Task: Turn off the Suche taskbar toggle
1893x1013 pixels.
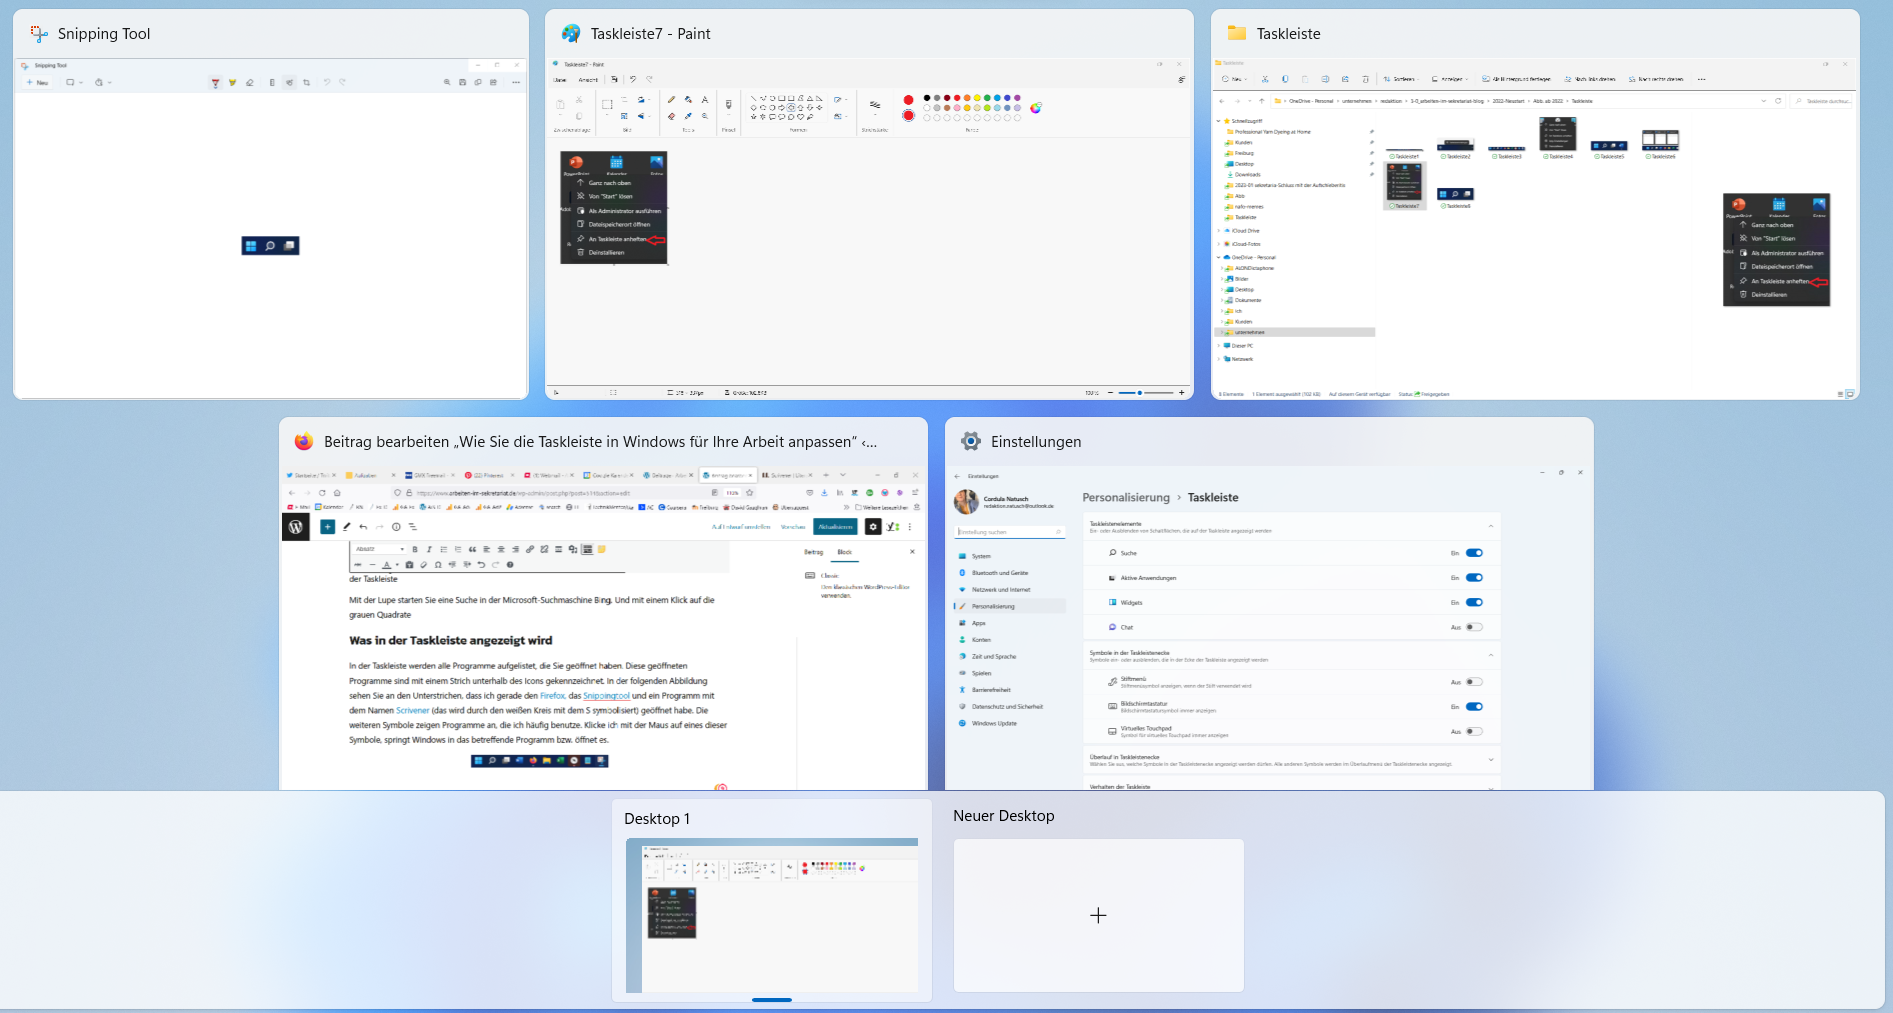Action: click(x=1474, y=553)
